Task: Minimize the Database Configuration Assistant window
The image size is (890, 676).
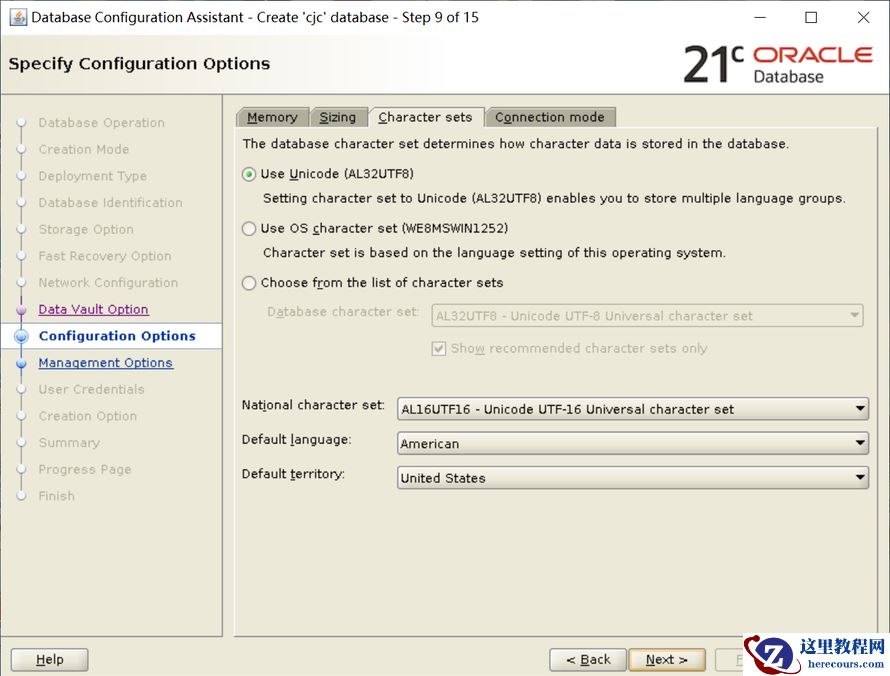Action: 760,17
